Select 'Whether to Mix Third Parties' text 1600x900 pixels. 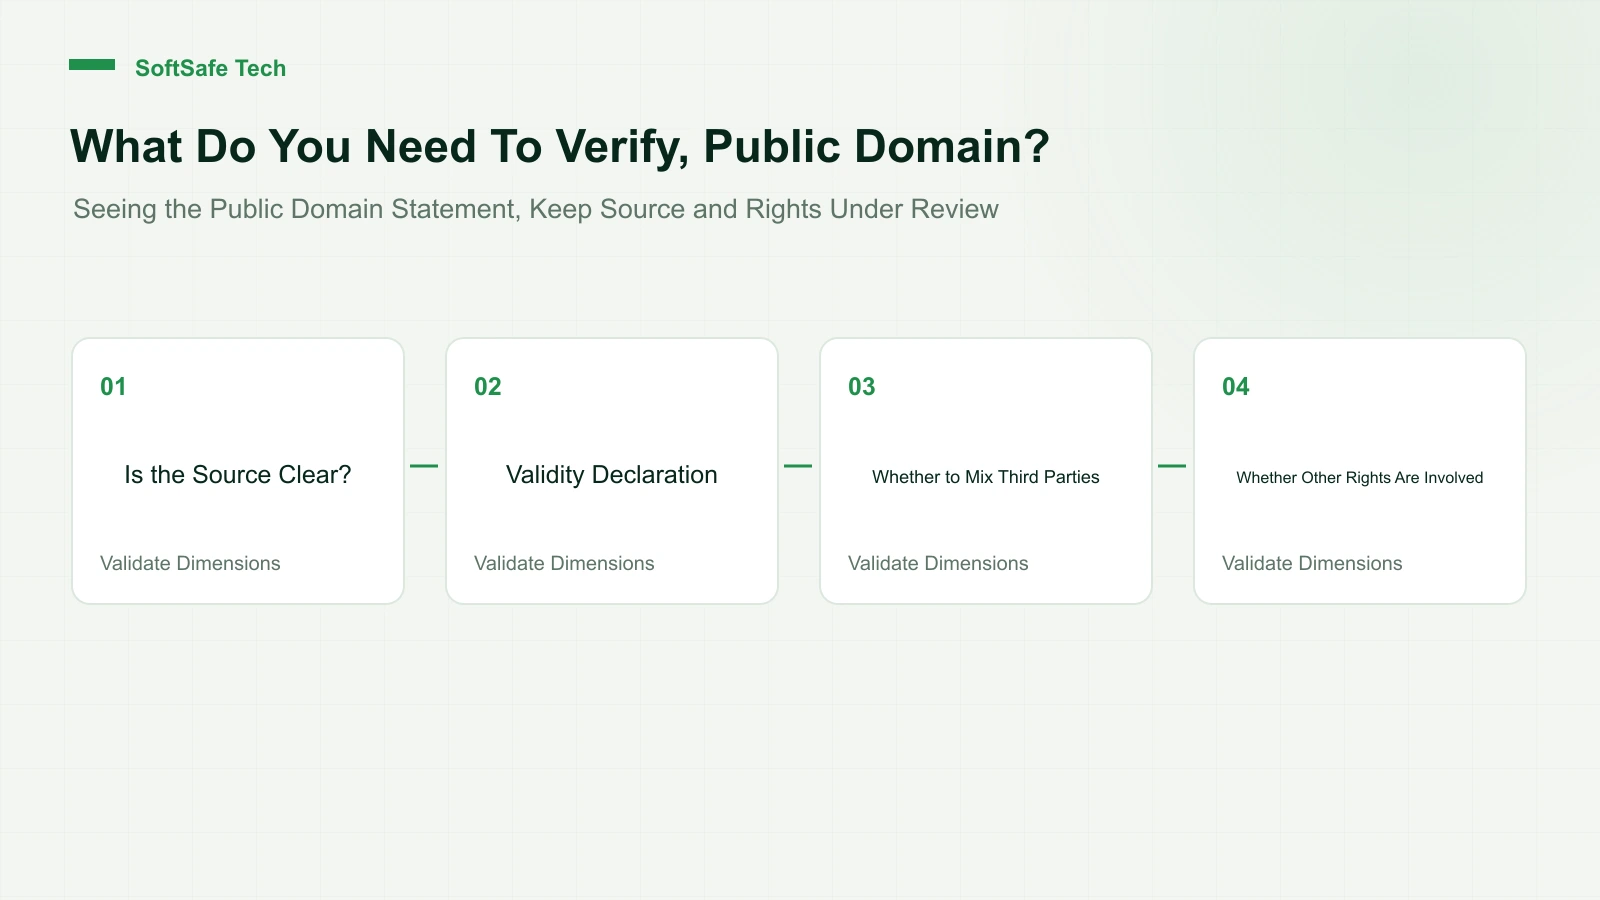(x=986, y=477)
